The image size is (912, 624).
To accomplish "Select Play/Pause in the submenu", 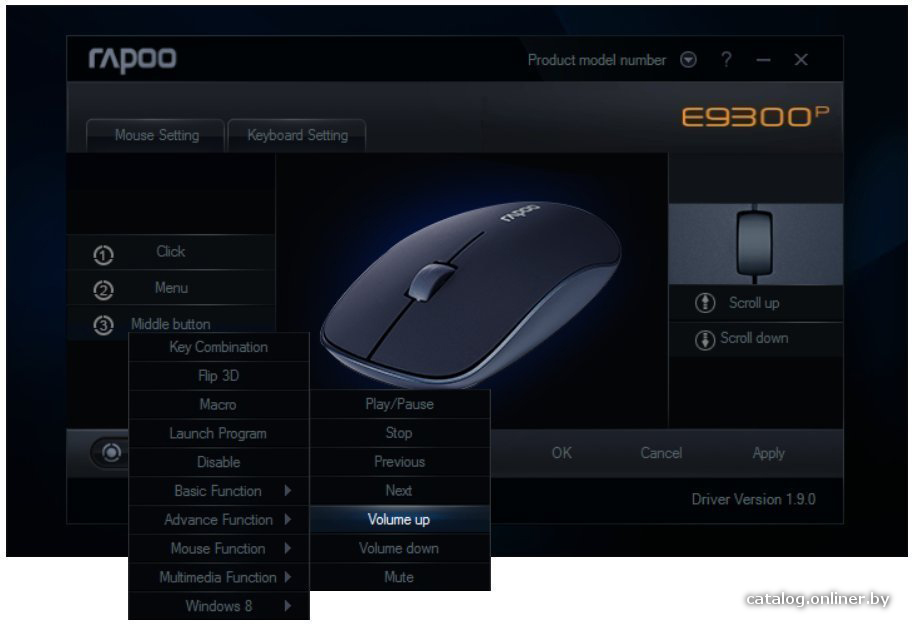I will click(400, 404).
